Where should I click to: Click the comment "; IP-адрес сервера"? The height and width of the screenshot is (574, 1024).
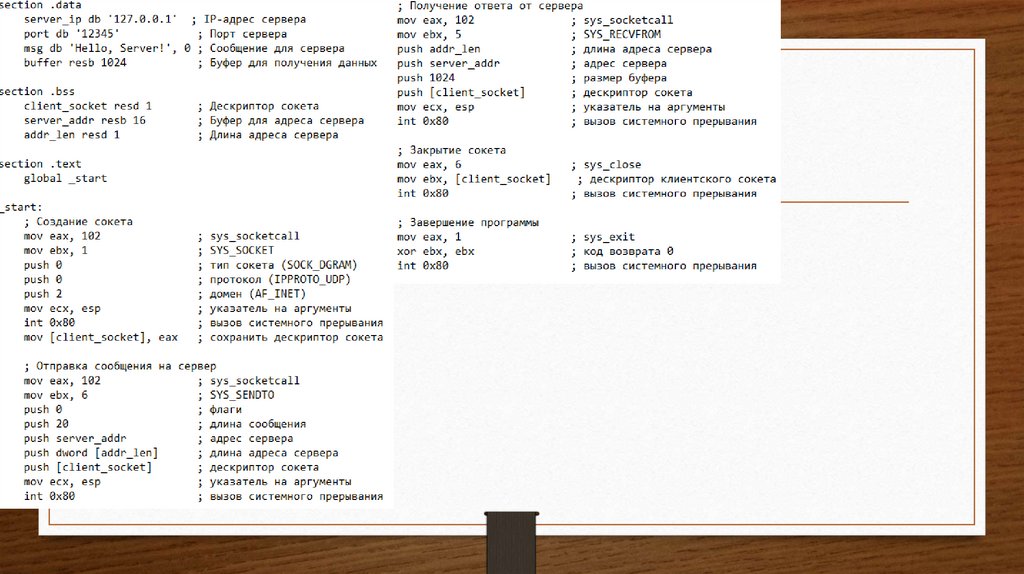point(249,19)
